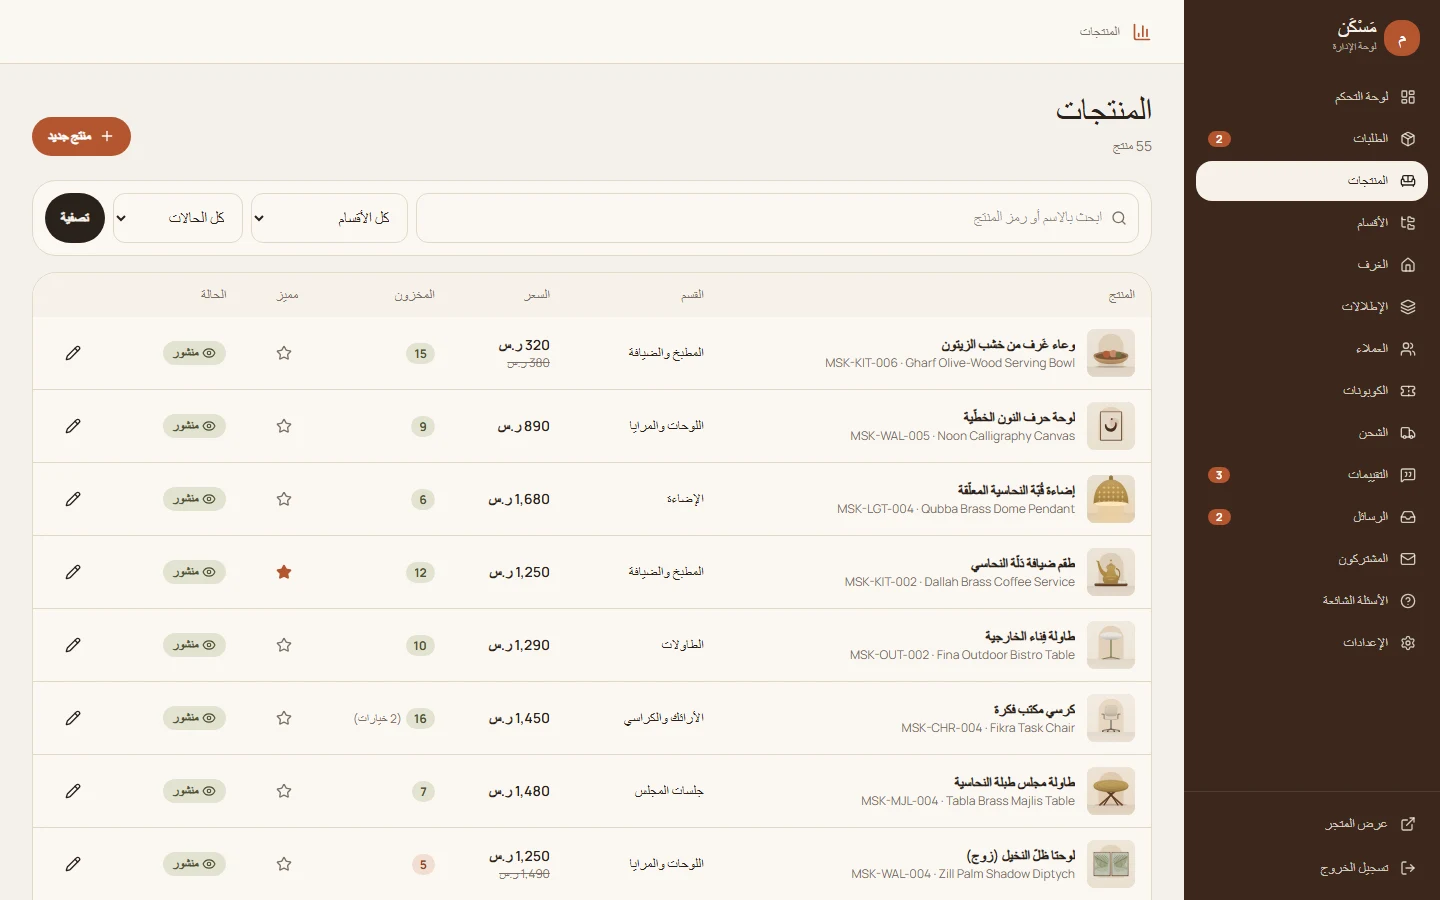Open الرسائل messages inbox
1440x900 pixels.
(1312, 517)
